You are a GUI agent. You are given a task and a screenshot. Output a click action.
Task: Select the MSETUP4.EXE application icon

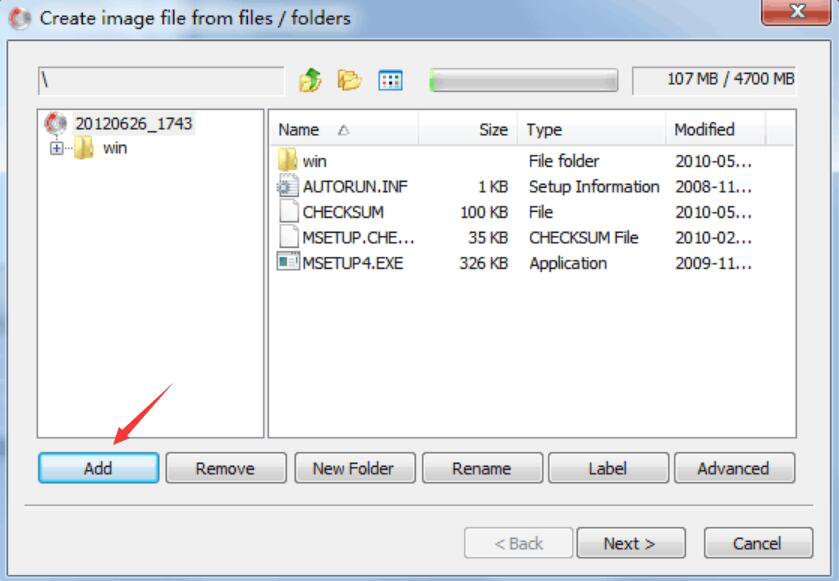288,262
